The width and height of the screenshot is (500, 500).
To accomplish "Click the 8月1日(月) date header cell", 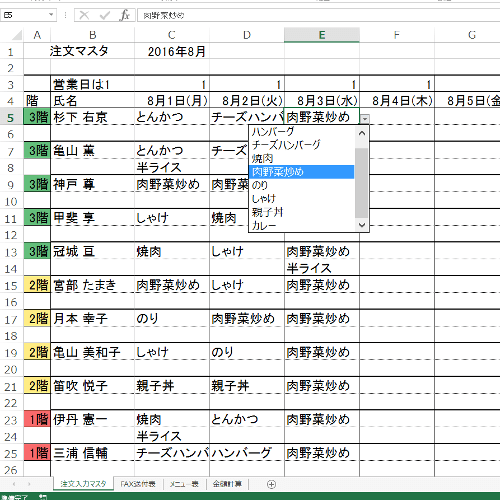I will coord(172,101).
